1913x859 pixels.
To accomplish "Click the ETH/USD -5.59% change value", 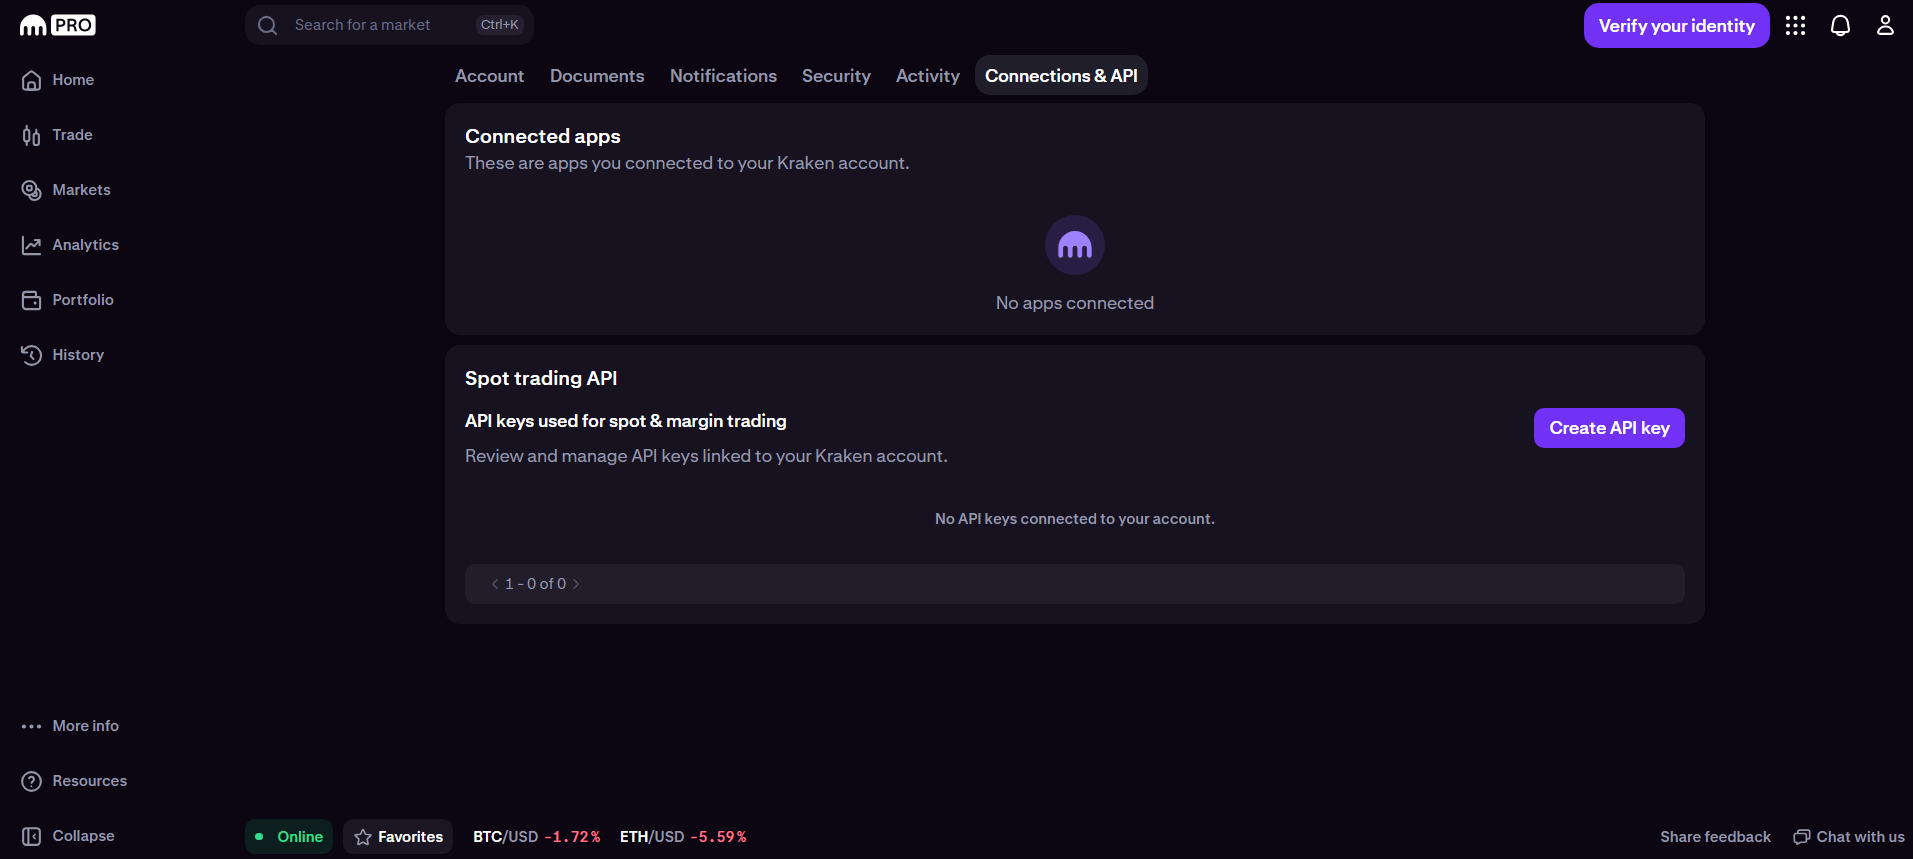I will coord(719,837).
